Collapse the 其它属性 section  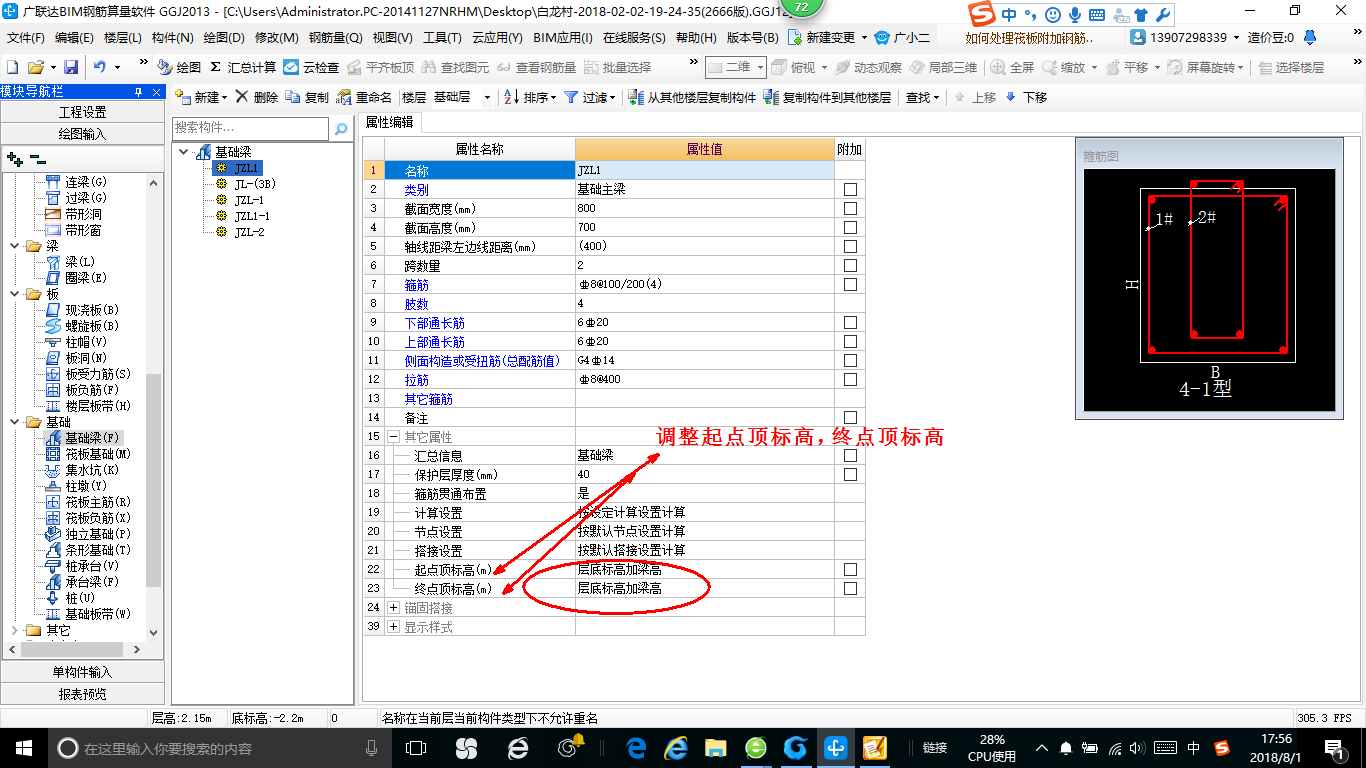[393, 436]
